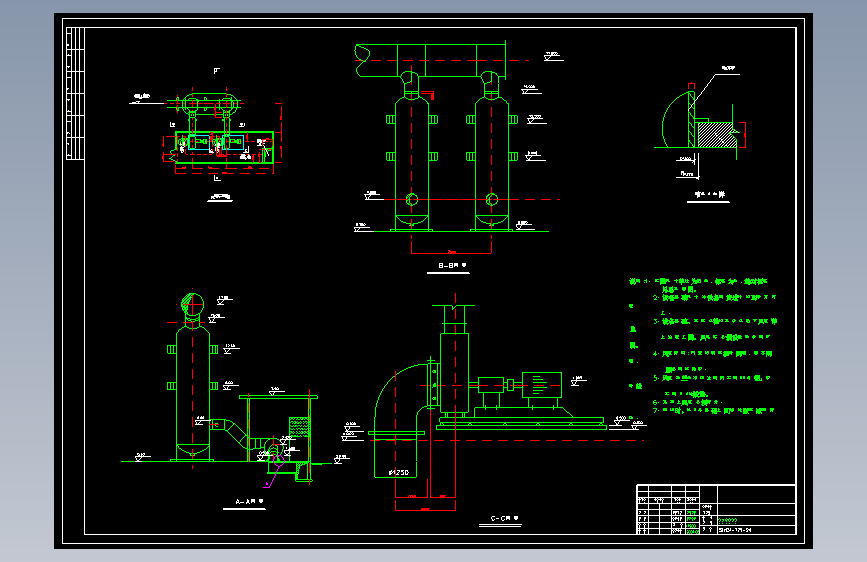Image resolution: width=867 pixels, height=562 pixels.
Task: Select the canopy roof in A-A section
Action: (x=278, y=397)
